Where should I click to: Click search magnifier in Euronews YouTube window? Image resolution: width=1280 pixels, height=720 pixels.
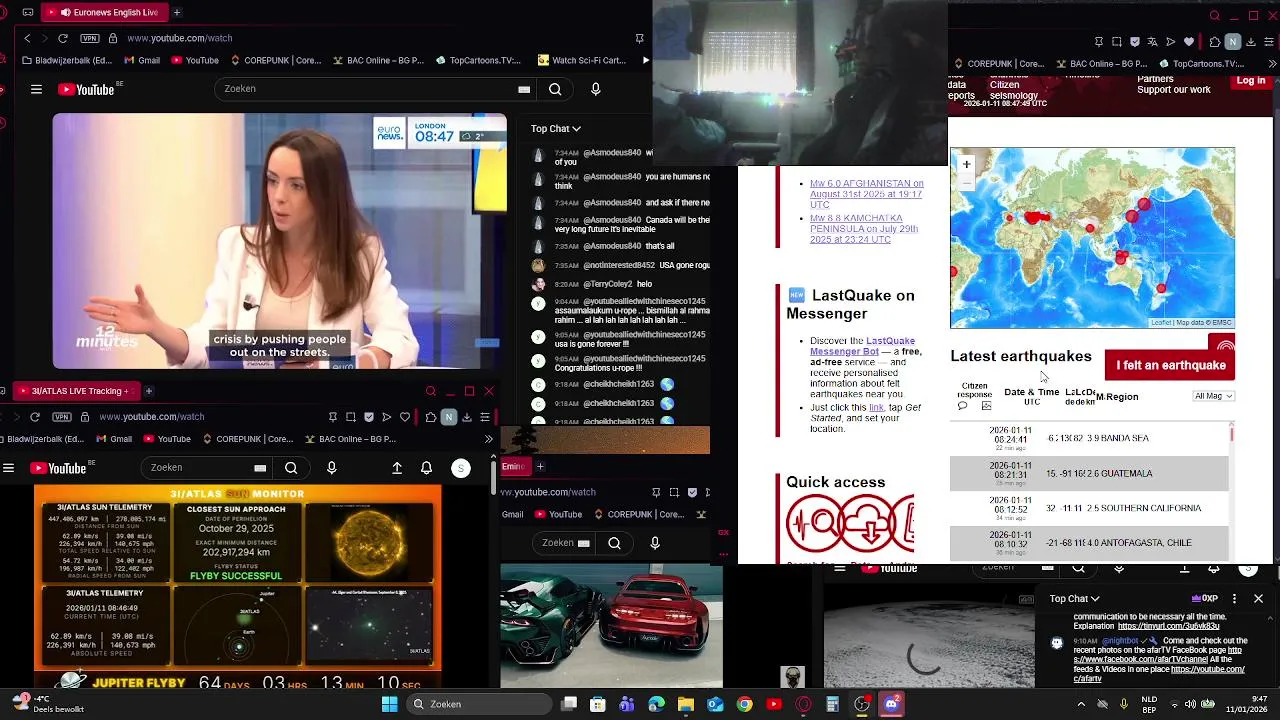click(x=555, y=89)
